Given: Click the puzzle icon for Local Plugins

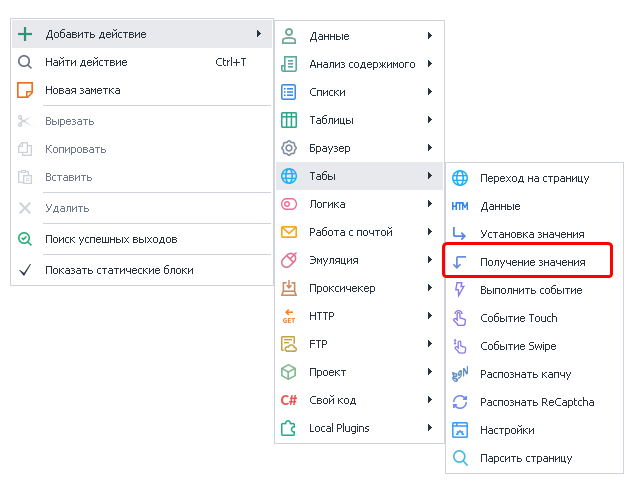Looking at the screenshot, I should [x=289, y=428].
